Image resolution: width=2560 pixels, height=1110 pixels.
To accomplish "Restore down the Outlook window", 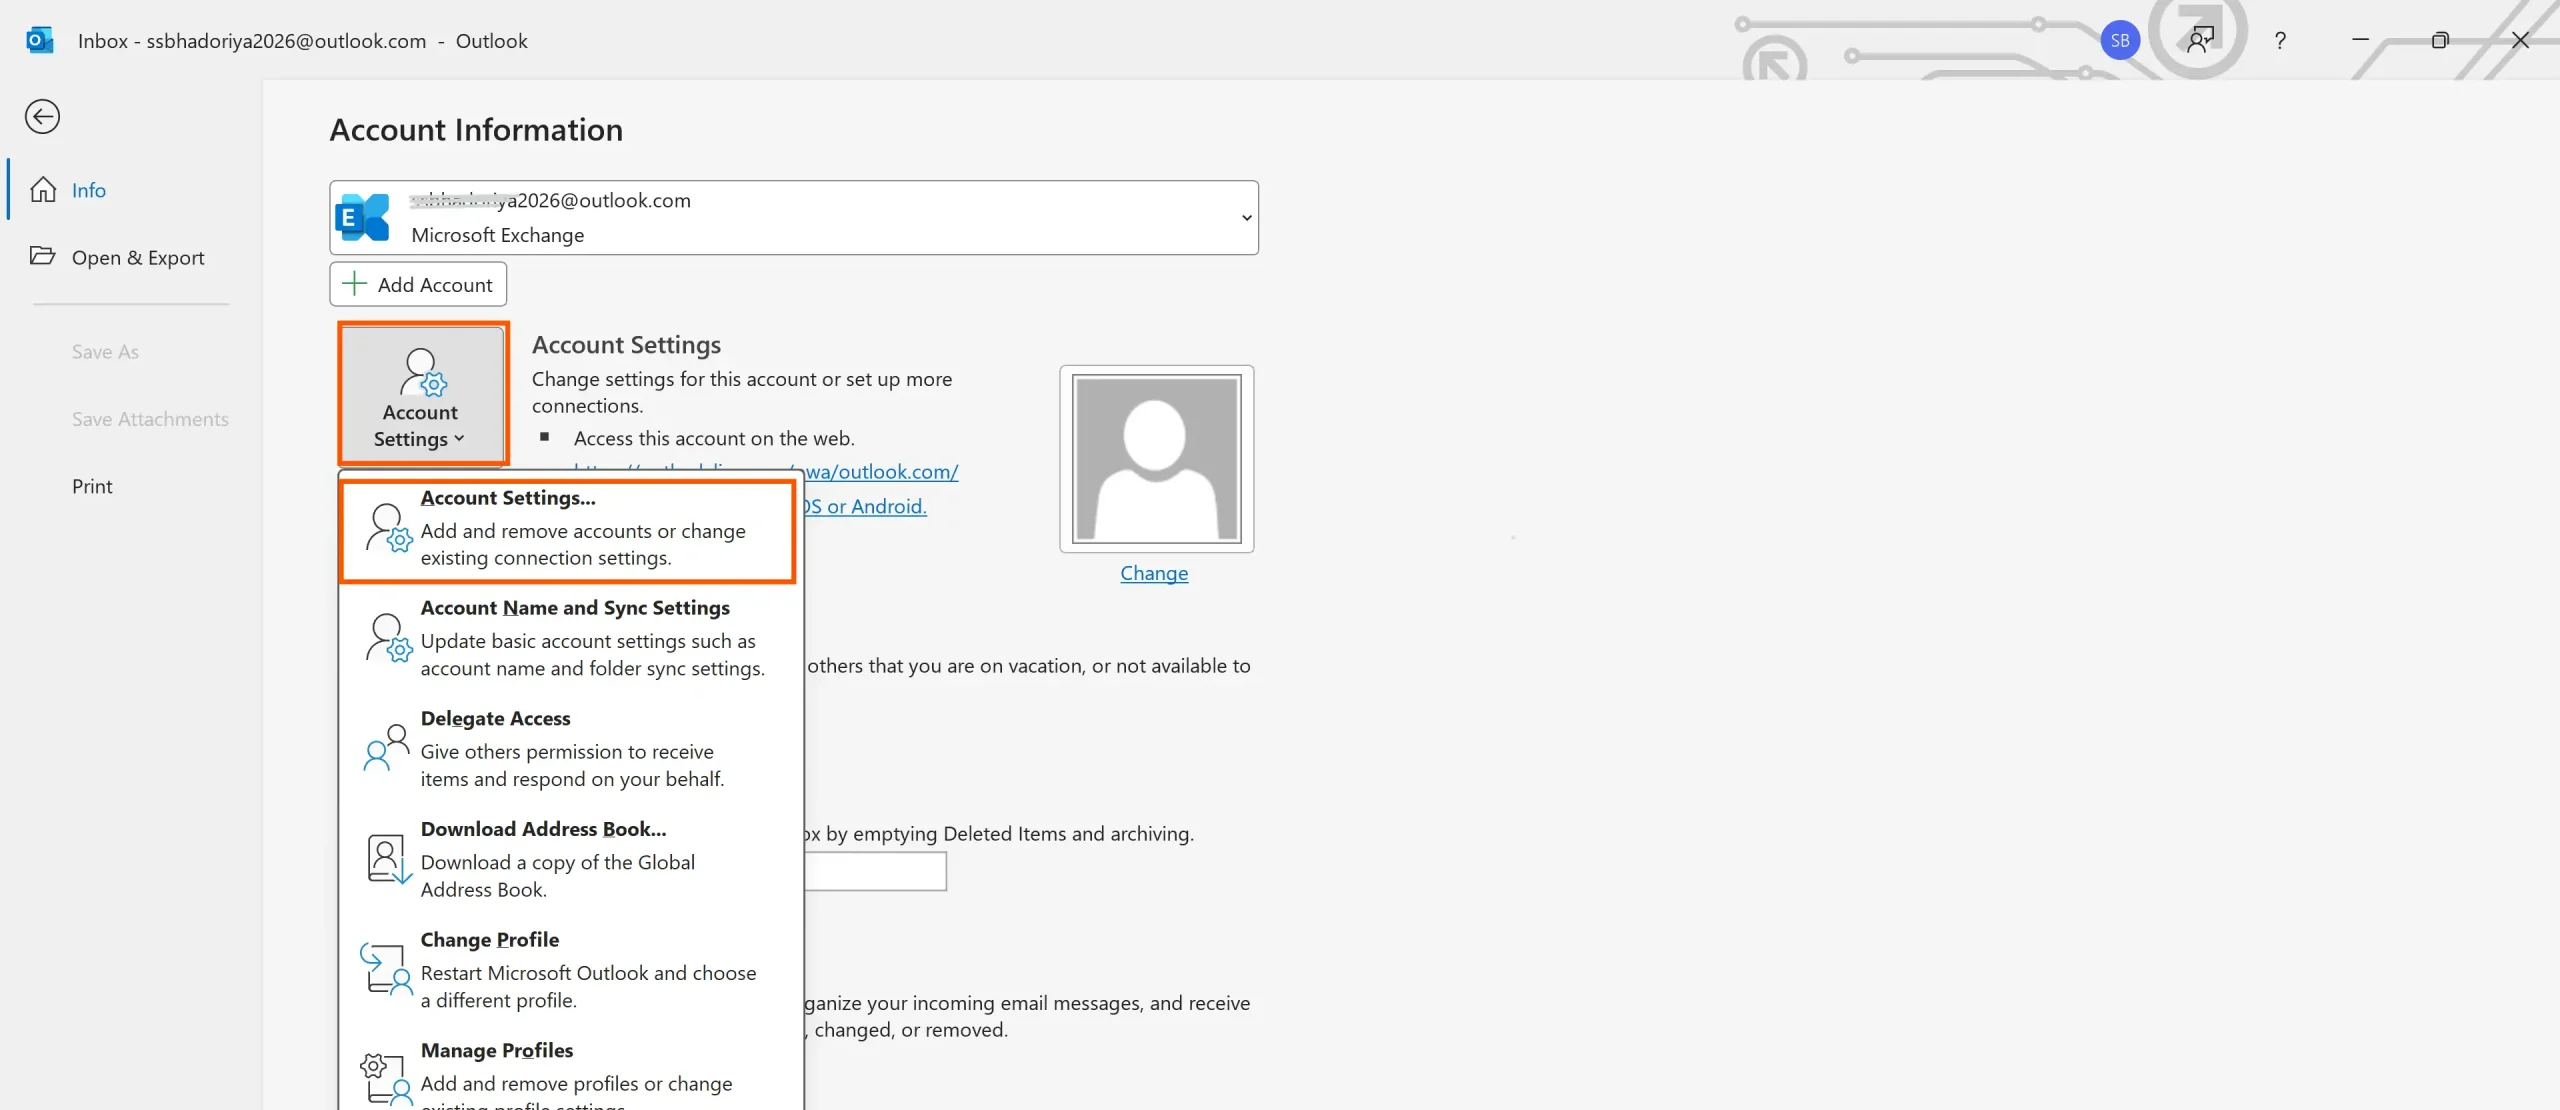I will coord(2440,40).
